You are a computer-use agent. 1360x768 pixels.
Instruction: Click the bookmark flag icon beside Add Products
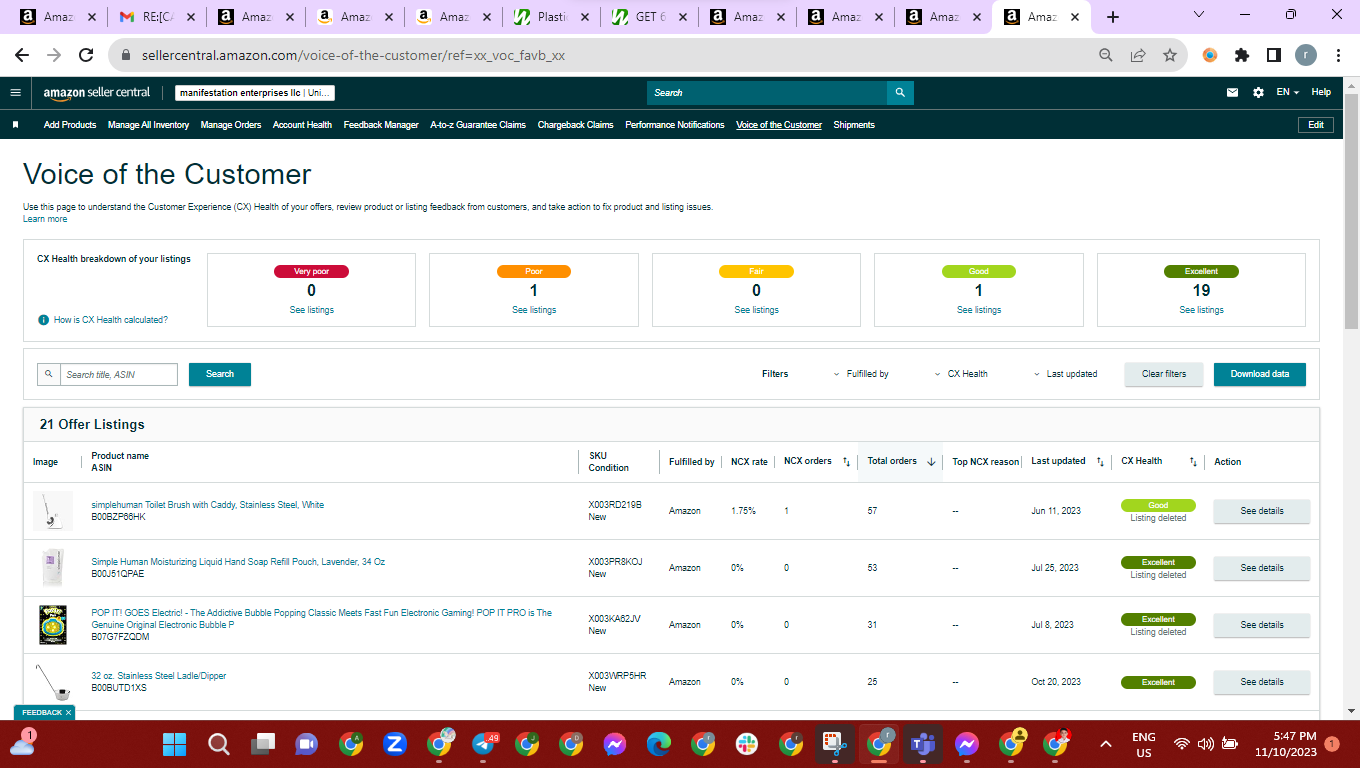(15, 125)
